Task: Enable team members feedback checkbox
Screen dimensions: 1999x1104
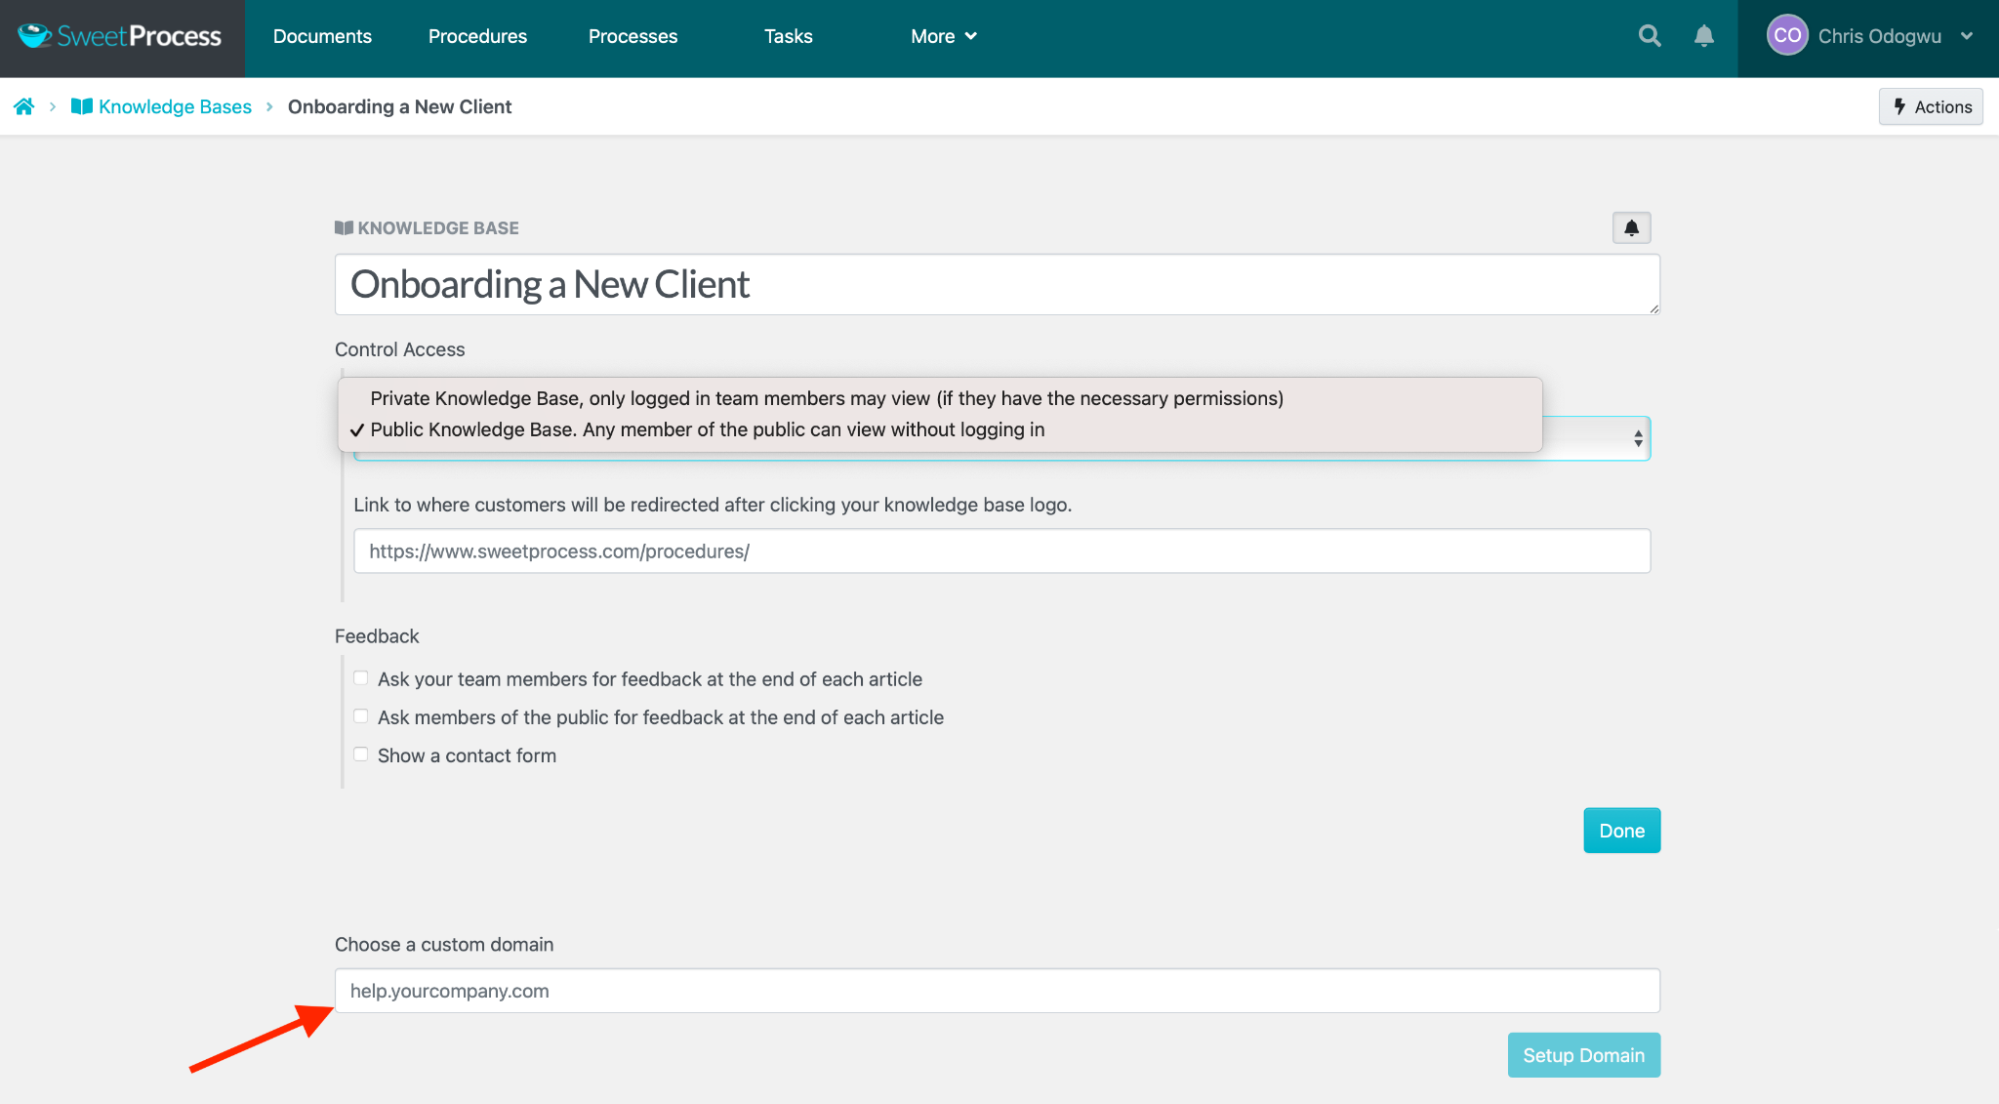Action: pos(361,678)
